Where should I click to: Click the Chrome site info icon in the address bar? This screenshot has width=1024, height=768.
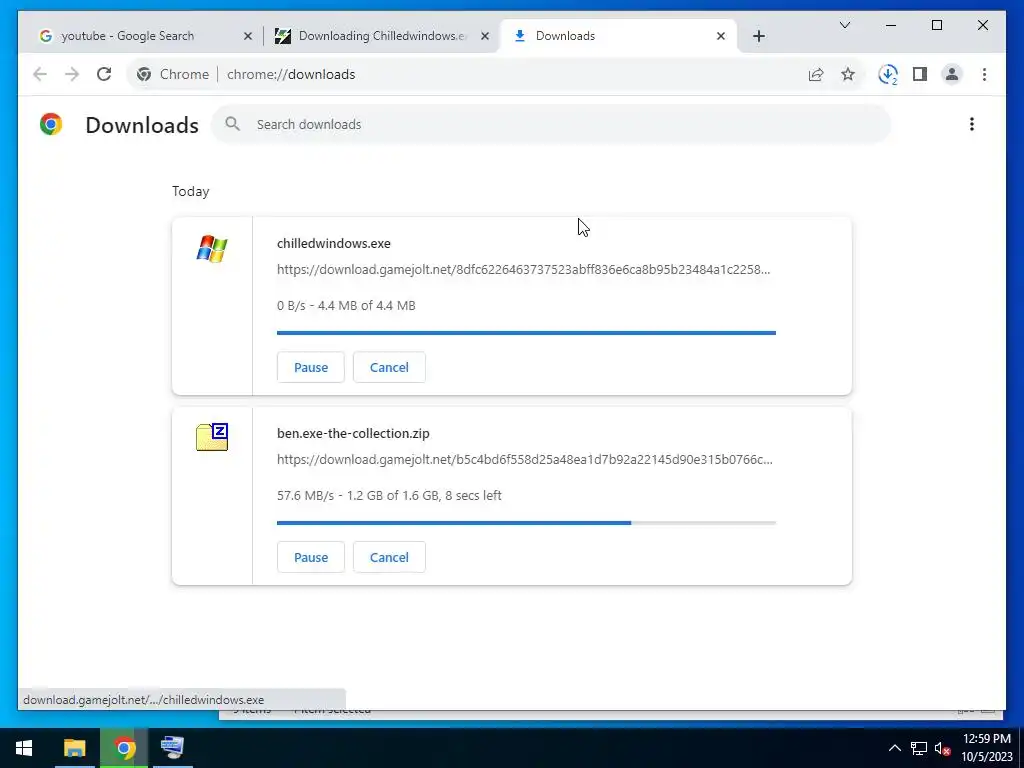144,74
